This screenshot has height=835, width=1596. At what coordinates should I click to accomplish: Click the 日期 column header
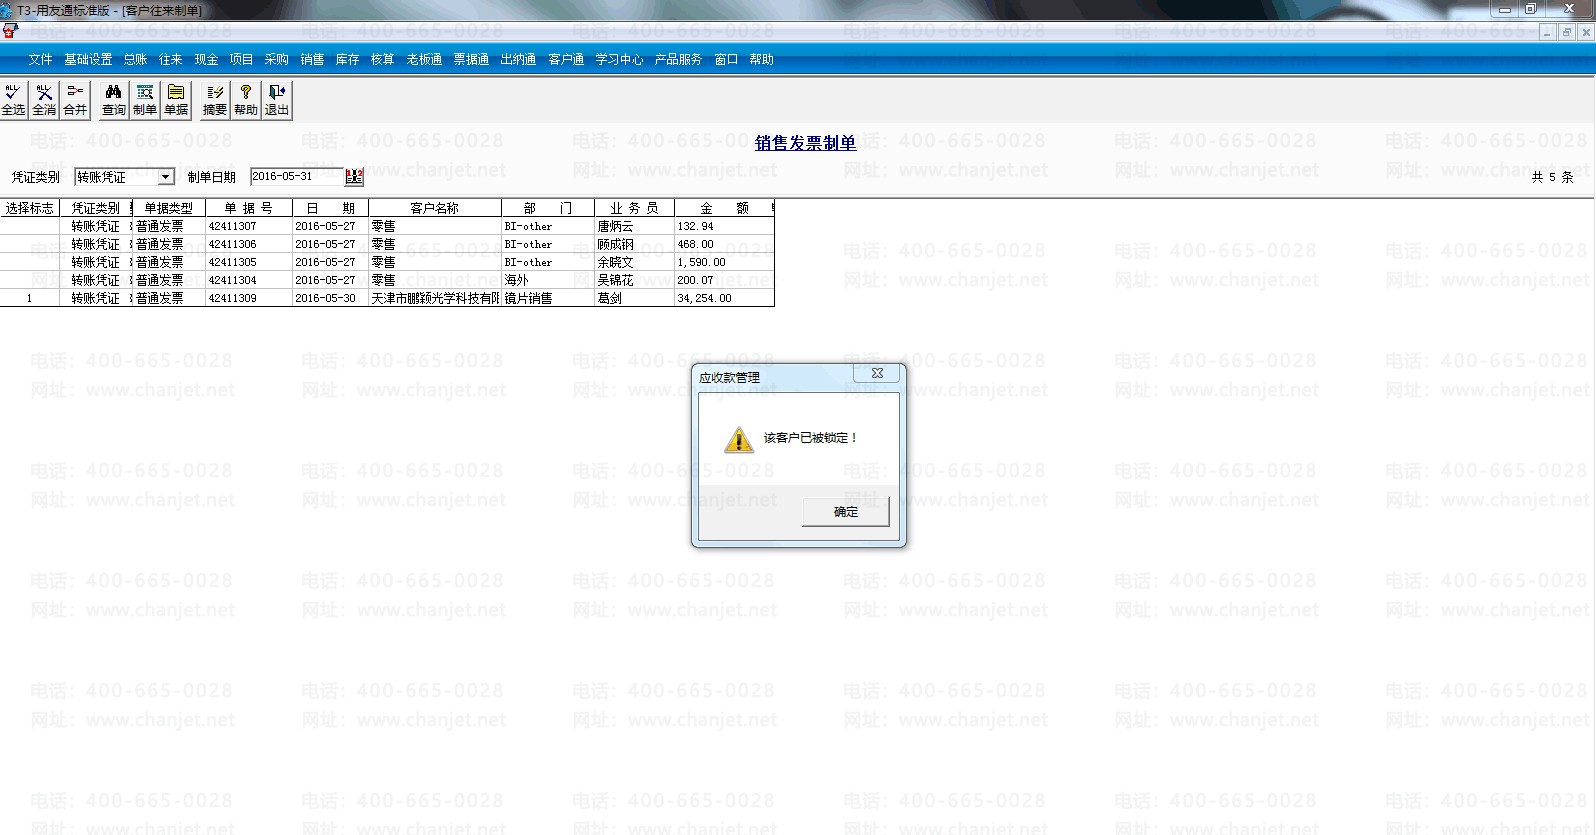(330, 208)
